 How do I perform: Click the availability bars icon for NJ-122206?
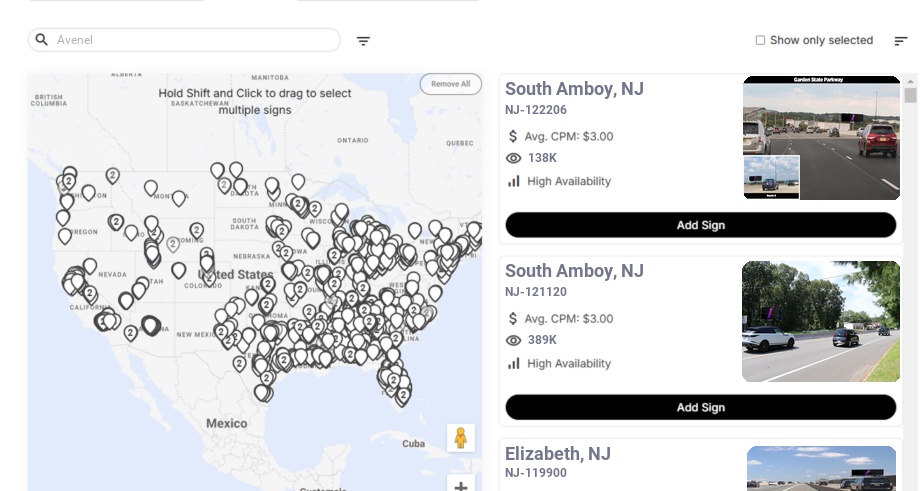[514, 181]
